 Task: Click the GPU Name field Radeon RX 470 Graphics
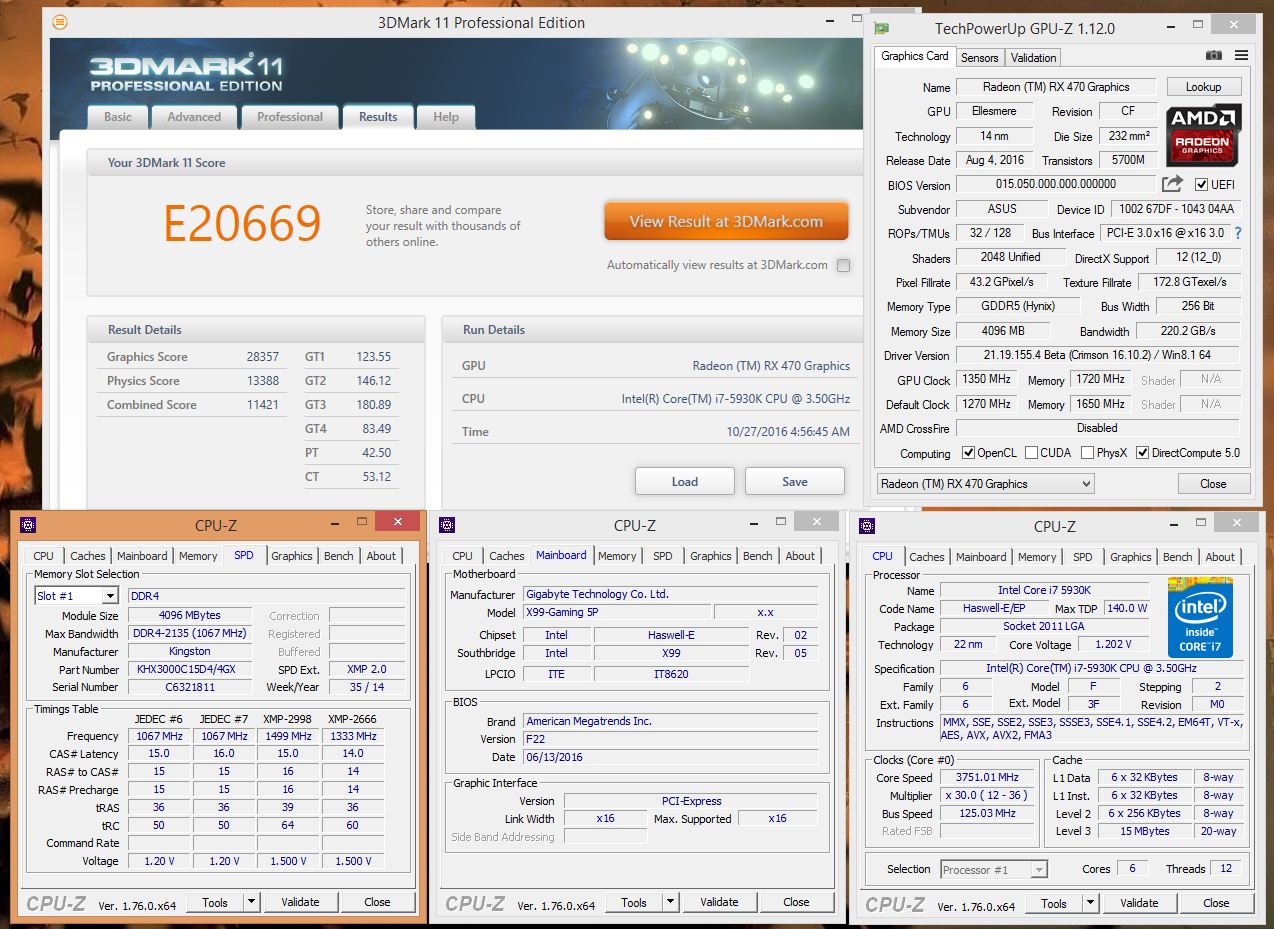(1056, 87)
